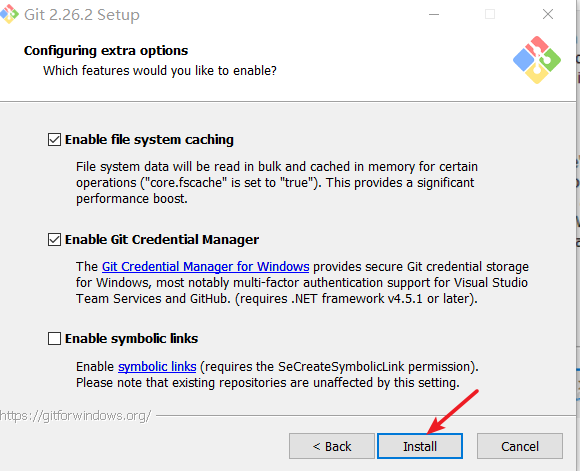Viewport: 580px width, 471px height.
Task: Abort setup using the Cancel button
Action: tap(520, 446)
